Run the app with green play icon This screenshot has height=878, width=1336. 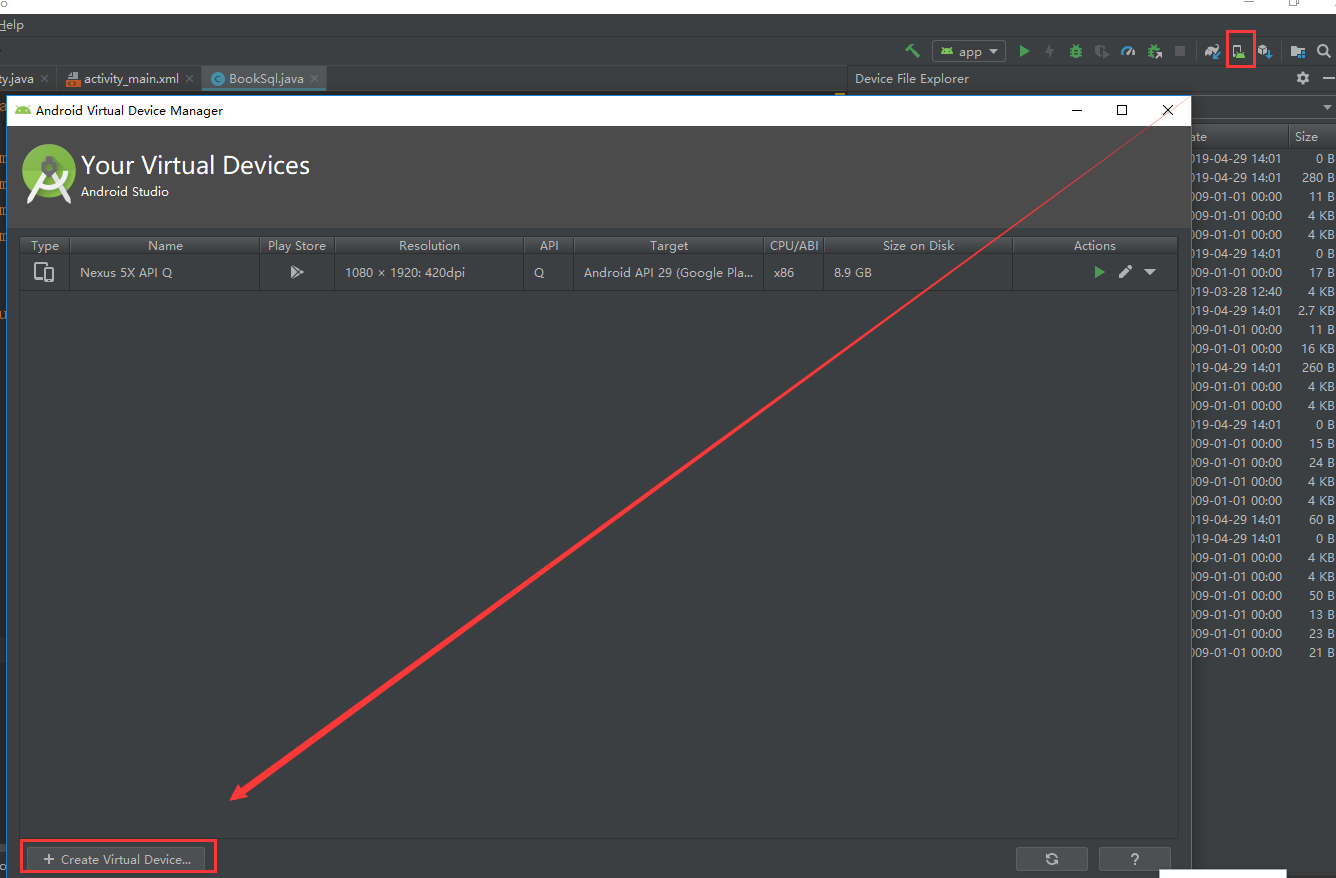(x=1024, y=51)
